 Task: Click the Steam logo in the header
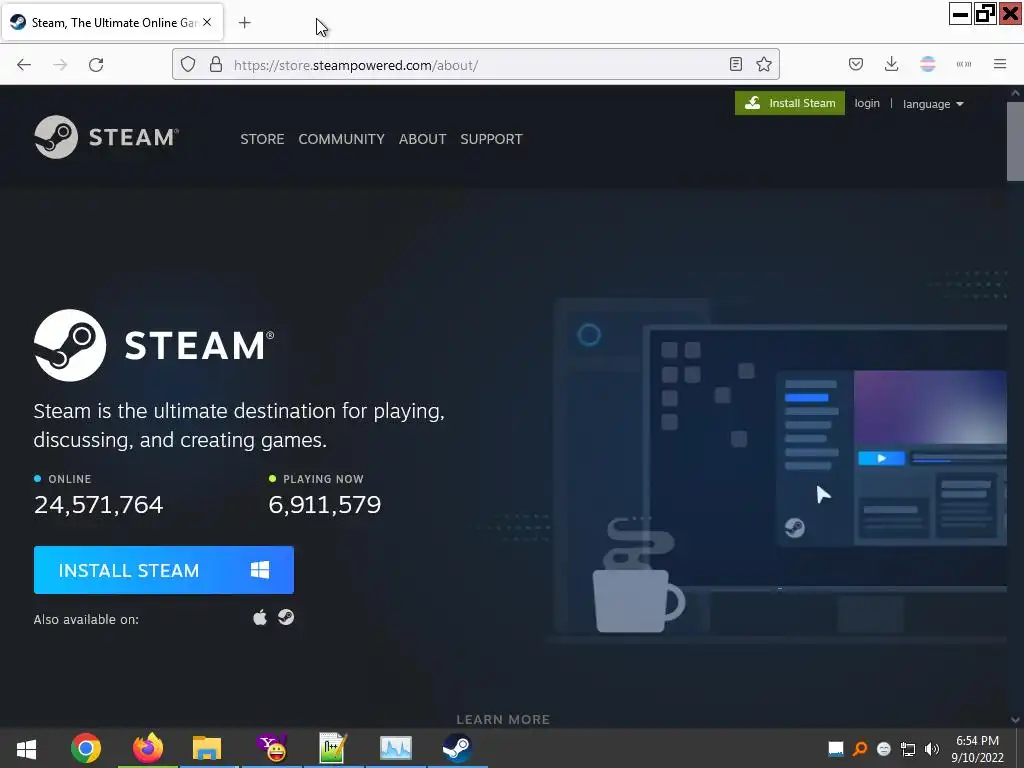click(106, 137)
